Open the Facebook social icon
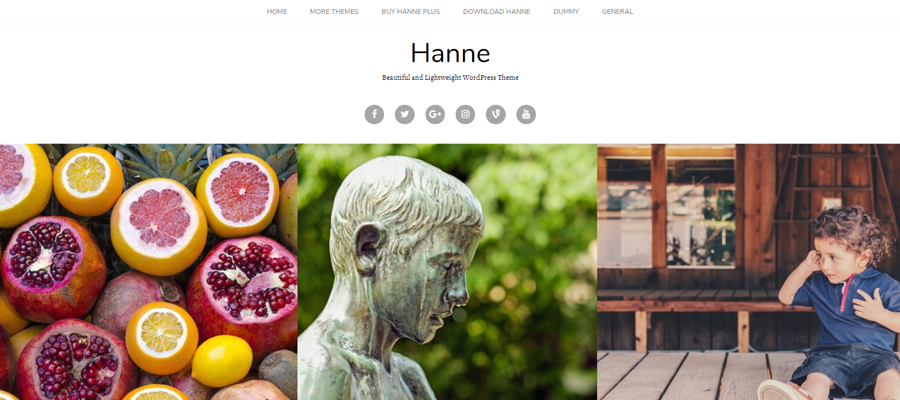Viewport: 900px width, 400px height. click(374, 114)
